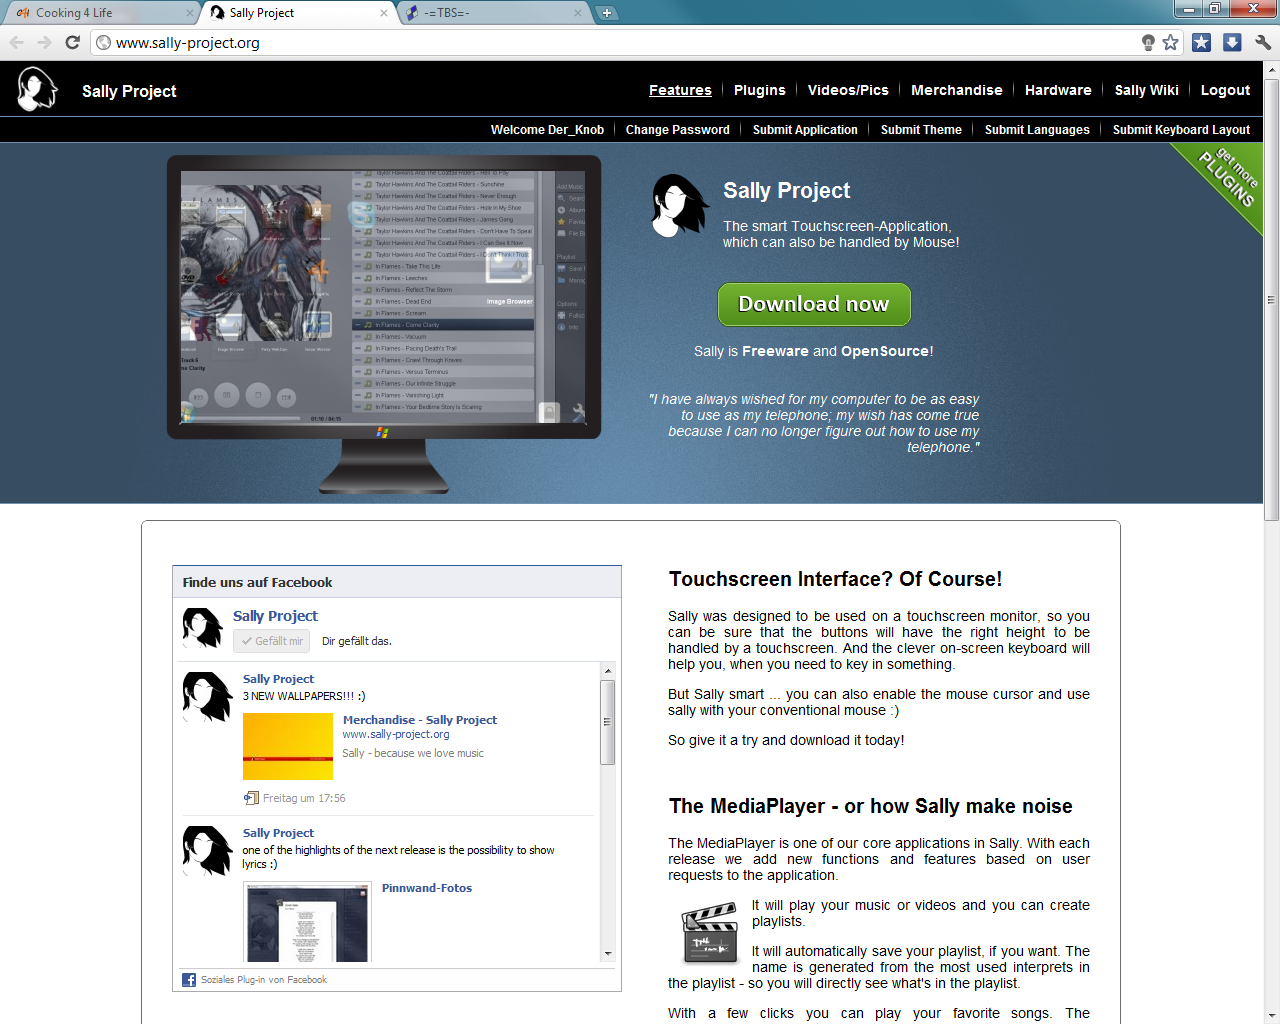The height and width of the screenshot is (1024, 1280).
Task: Toggle the Gefällt mir like button
Action: pyautogui.click(x=272, y=641)
